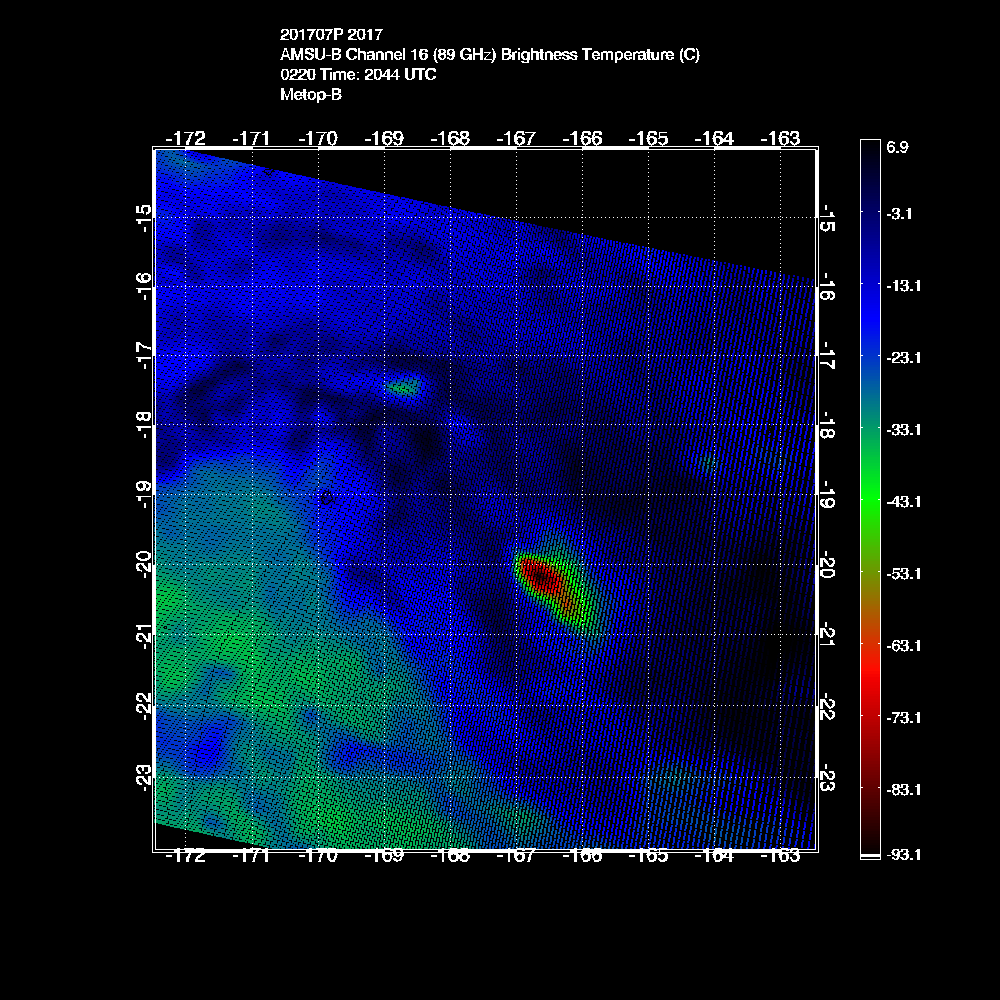Click the -167 longitude label on top axis
This screenshot has width=1000, height=1000.
point(517,137)
